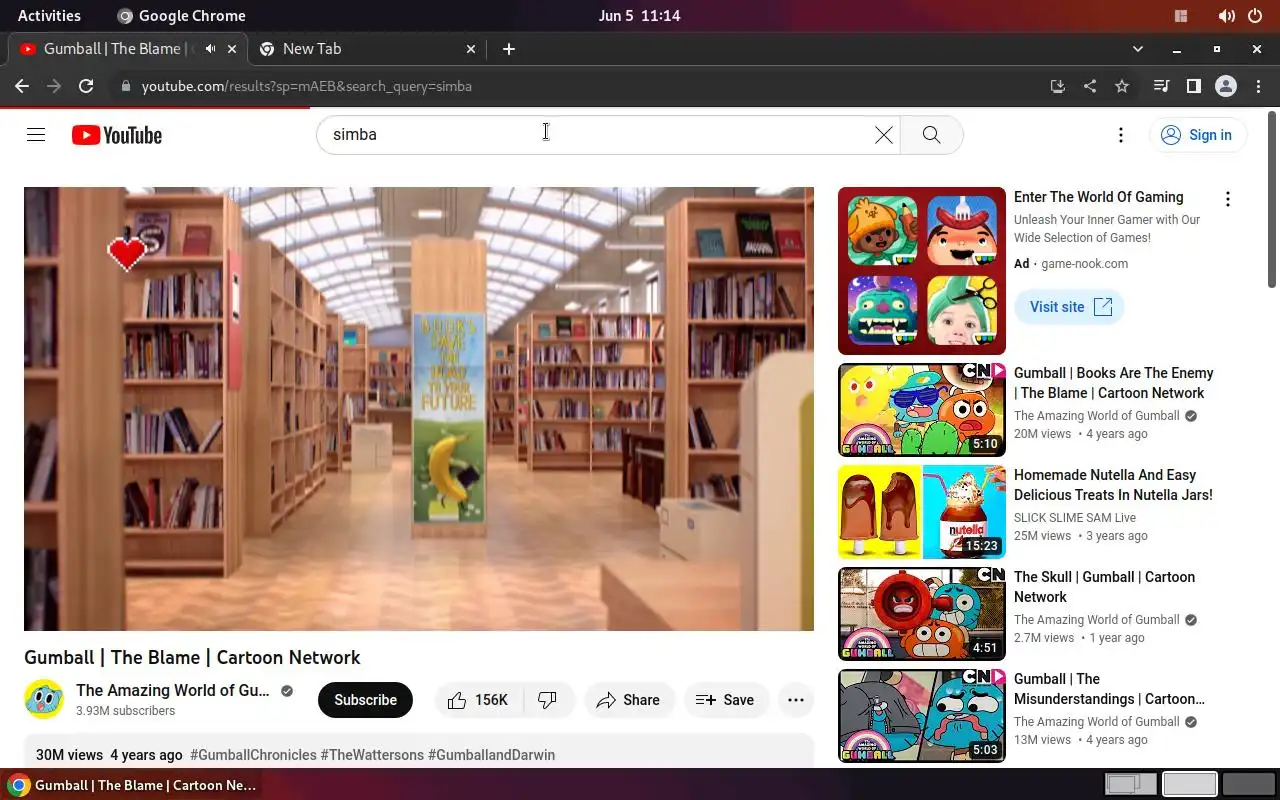Like the video with thumbs up 156K
1280x800 pixels.
click(479, 700)
